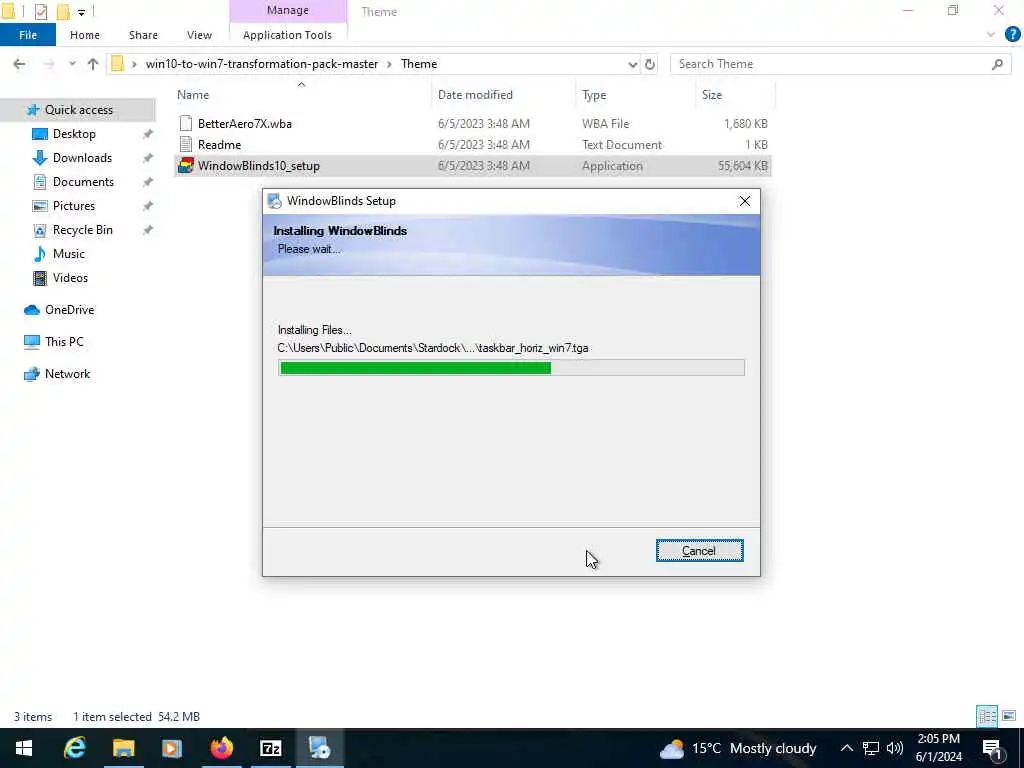Open Desktop in the sidebar
The image size is (1024, 768).
pos(74,134)
